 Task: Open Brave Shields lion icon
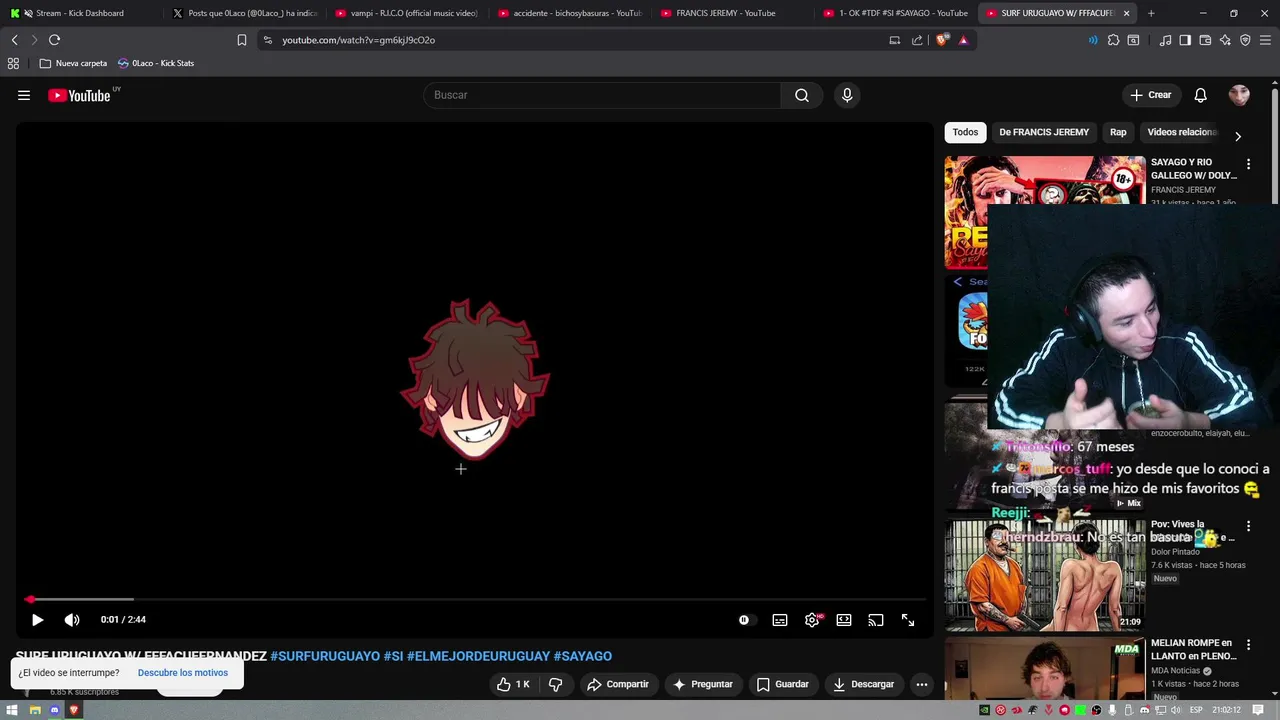point(942,40)
